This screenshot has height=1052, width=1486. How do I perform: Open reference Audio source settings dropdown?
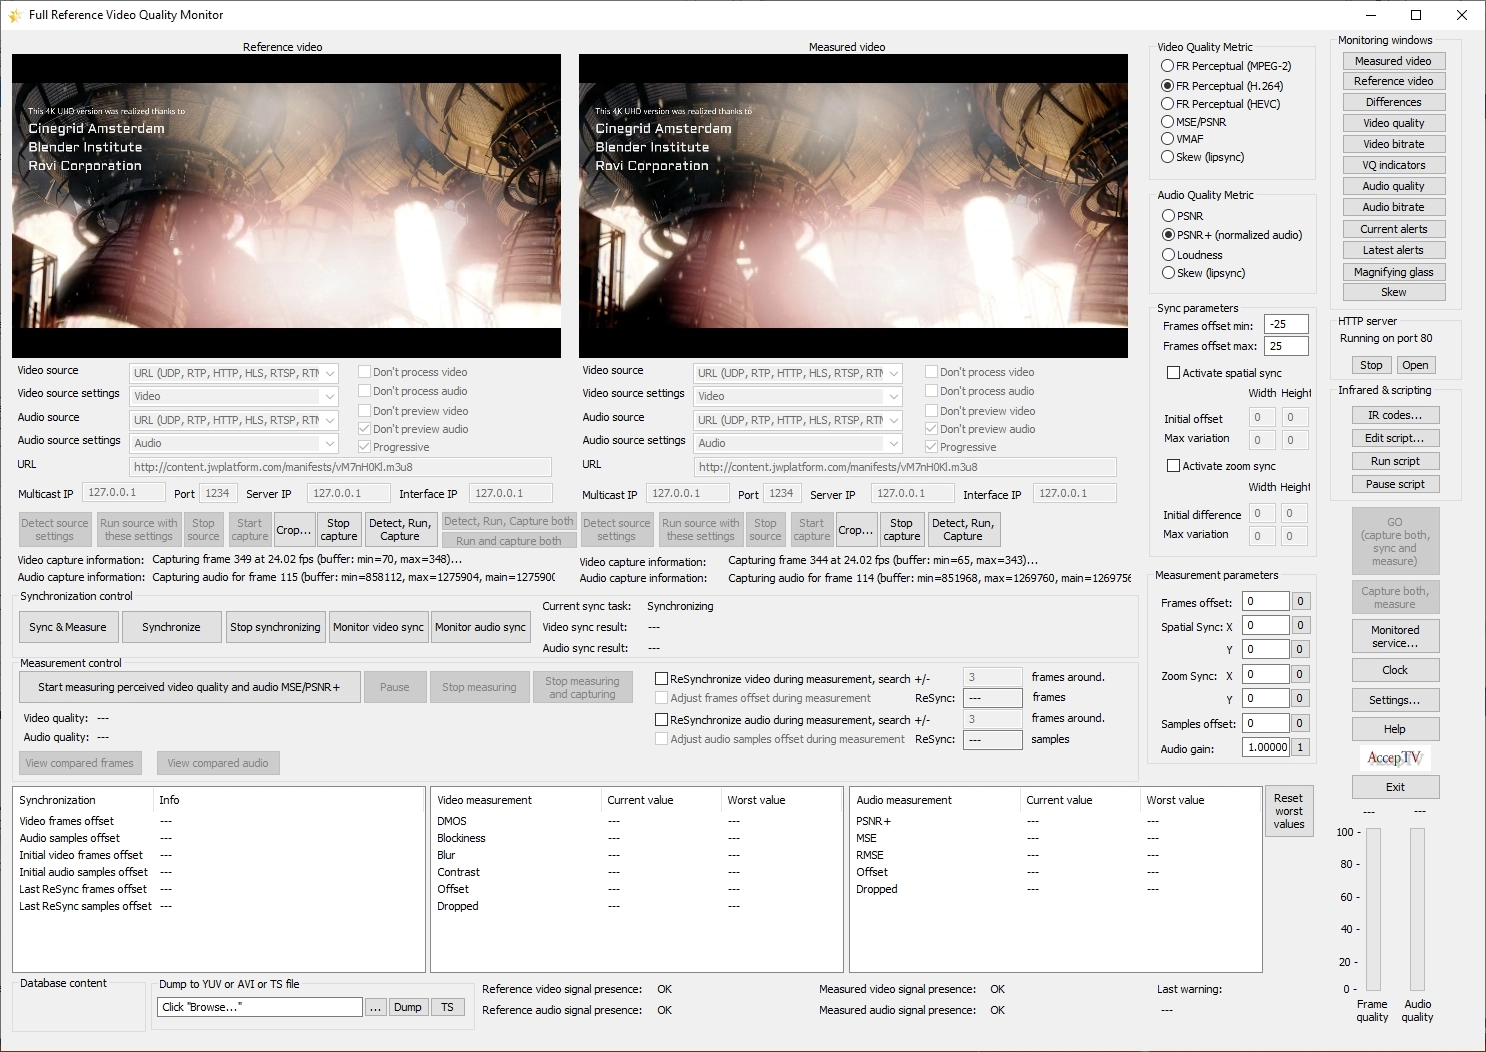pos(234,443)
